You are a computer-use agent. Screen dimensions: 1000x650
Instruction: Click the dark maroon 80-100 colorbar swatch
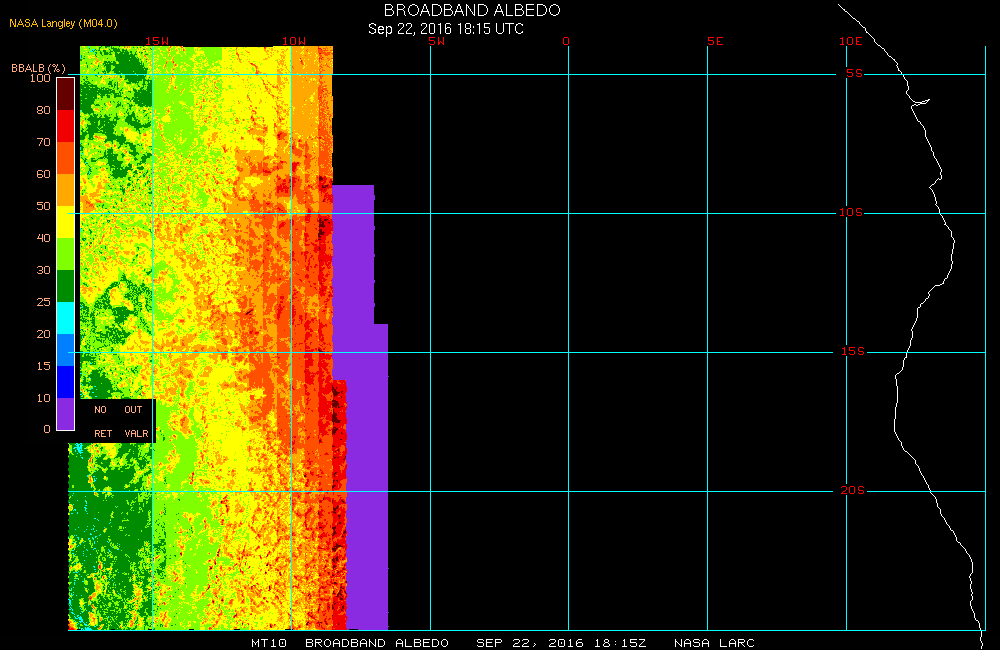65,93
